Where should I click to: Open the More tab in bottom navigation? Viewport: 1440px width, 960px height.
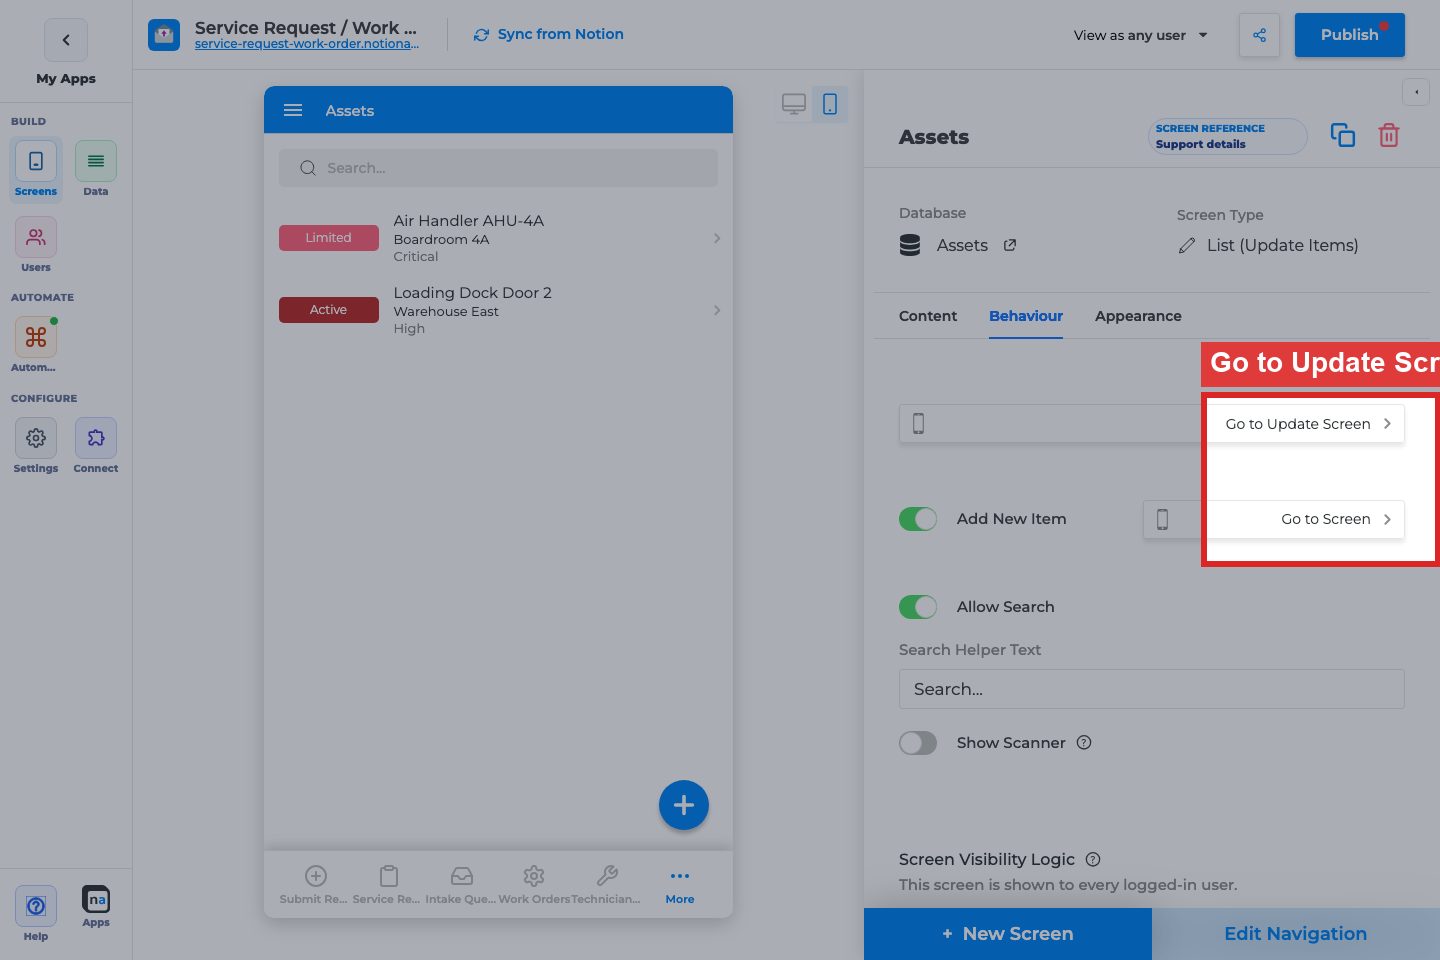point(680,886)
